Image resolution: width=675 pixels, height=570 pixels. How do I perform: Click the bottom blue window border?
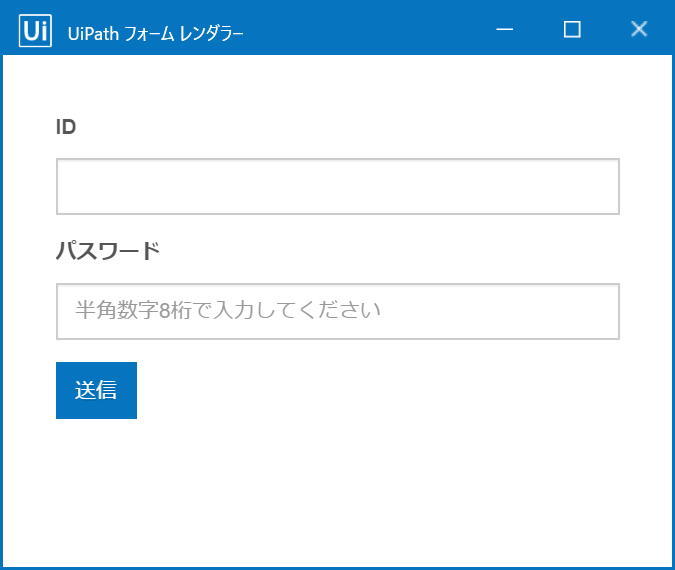point(338,569)
